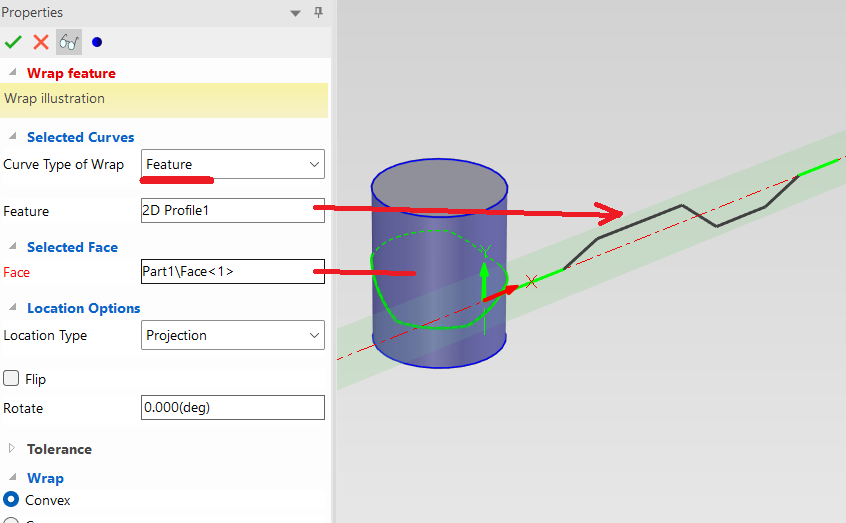This screenshot has height=523, width=846.
Task: Collapse the Wrap feature section
Action: (x=12, y=72)
